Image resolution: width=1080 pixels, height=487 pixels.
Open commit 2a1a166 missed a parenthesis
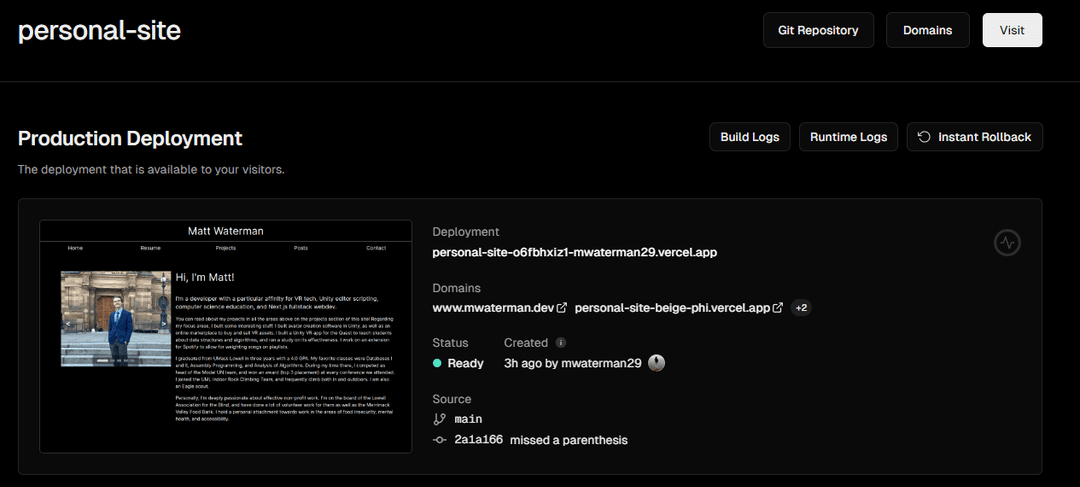[541, 439]
